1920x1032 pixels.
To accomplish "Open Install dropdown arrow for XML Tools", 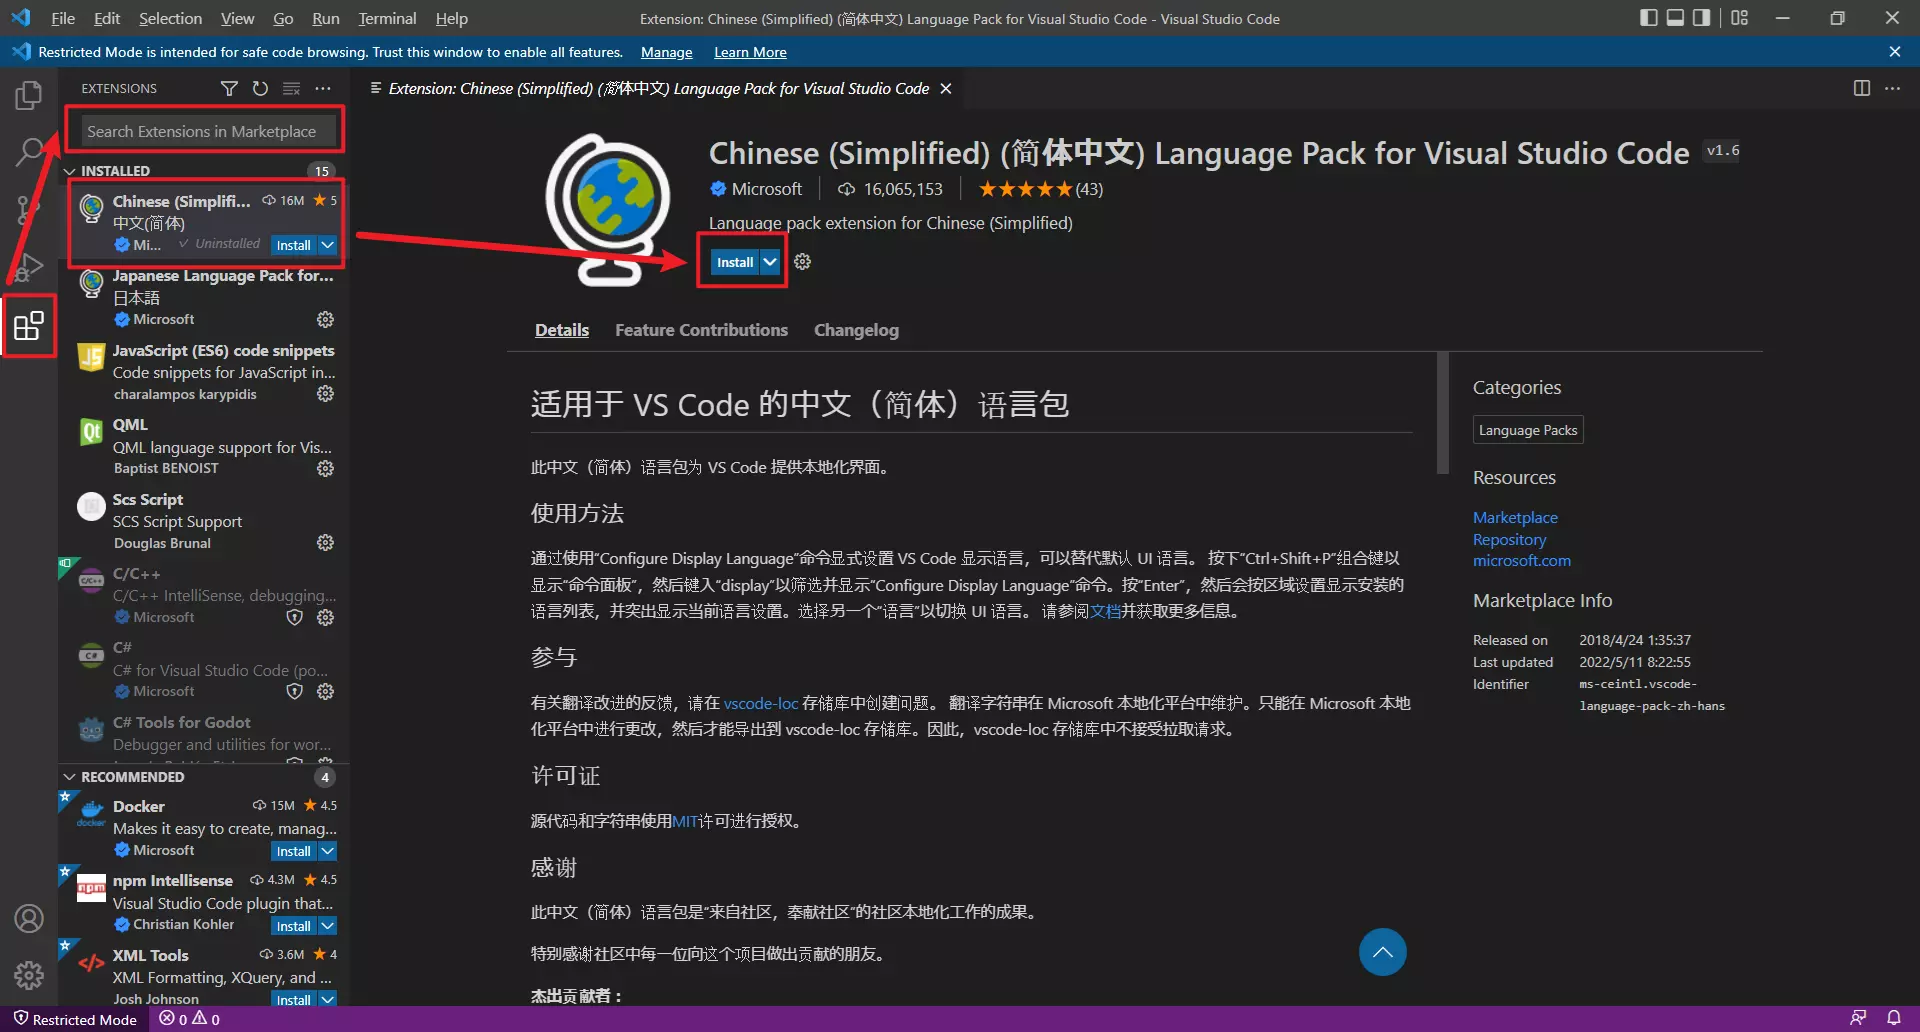I will [x=327, y=999].
